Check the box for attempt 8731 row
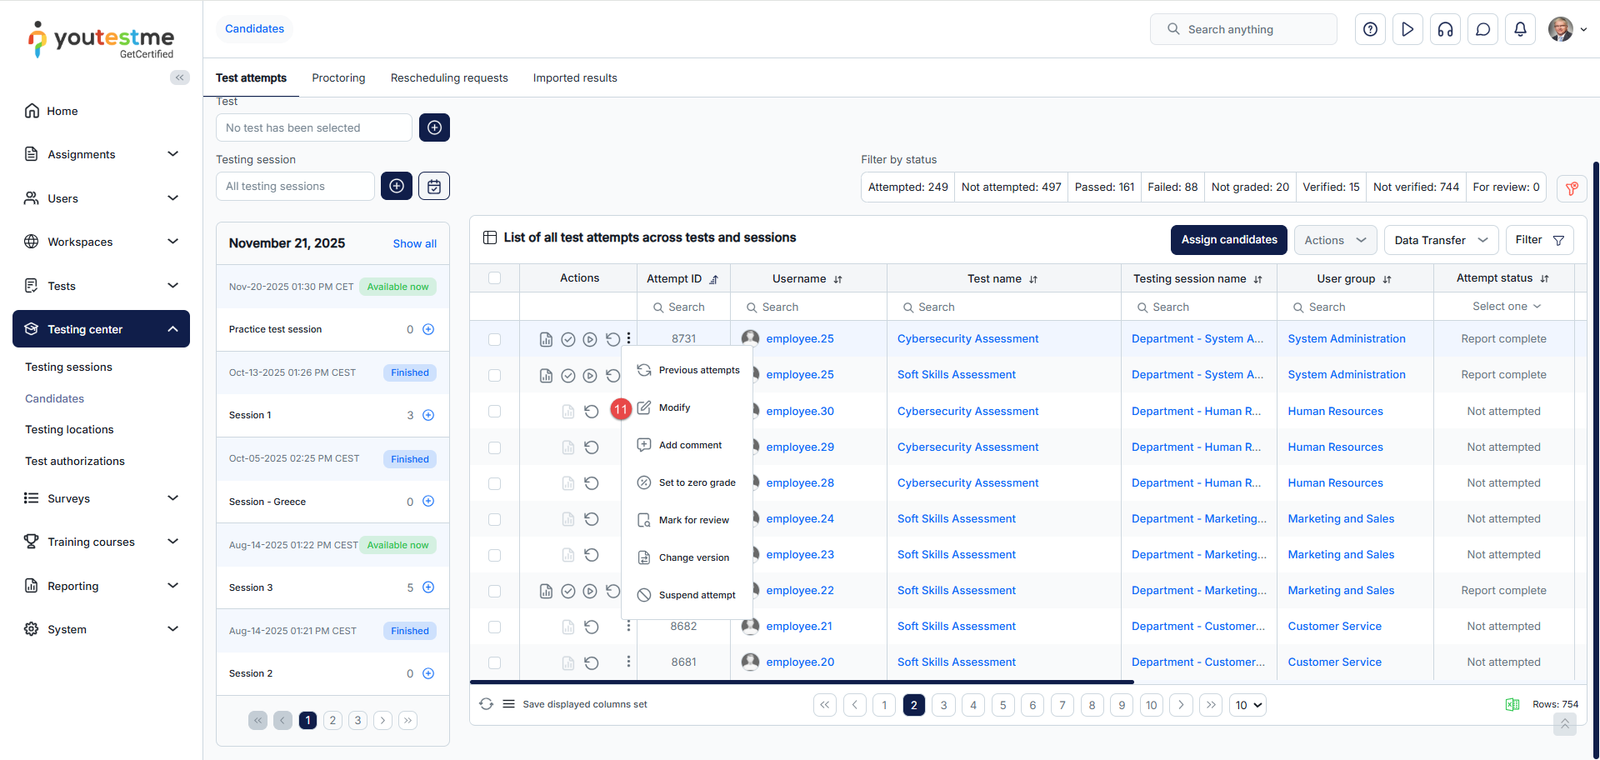 coord(494,340)
